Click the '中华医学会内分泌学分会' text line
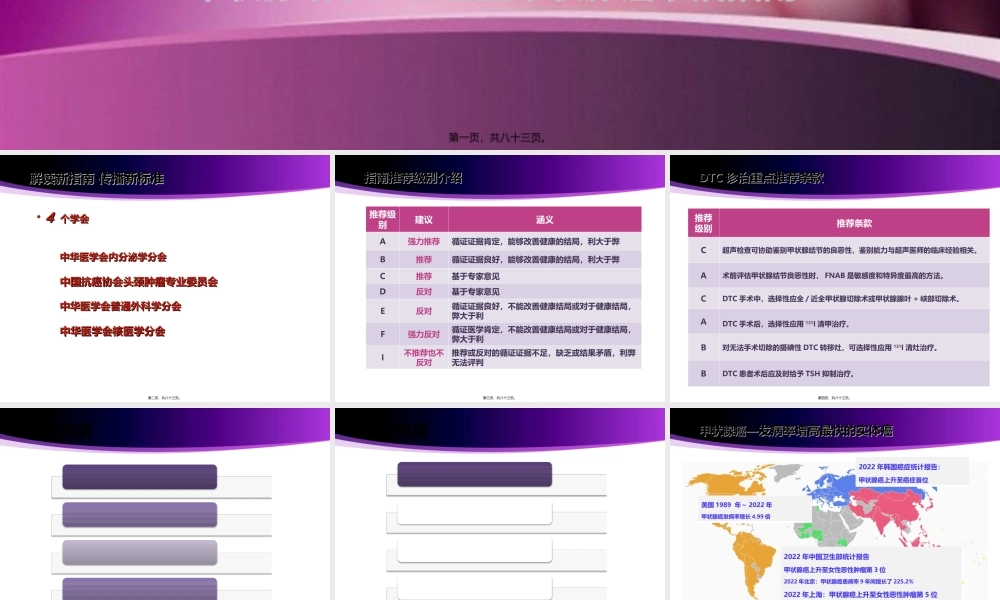The height and width of the screenshot is (600, 1000). tap(113, 257)
